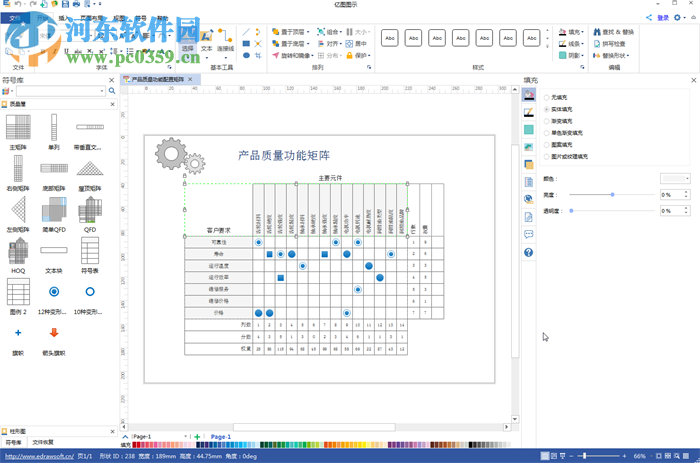Click the 居中 center icon

tap(356, 44)
